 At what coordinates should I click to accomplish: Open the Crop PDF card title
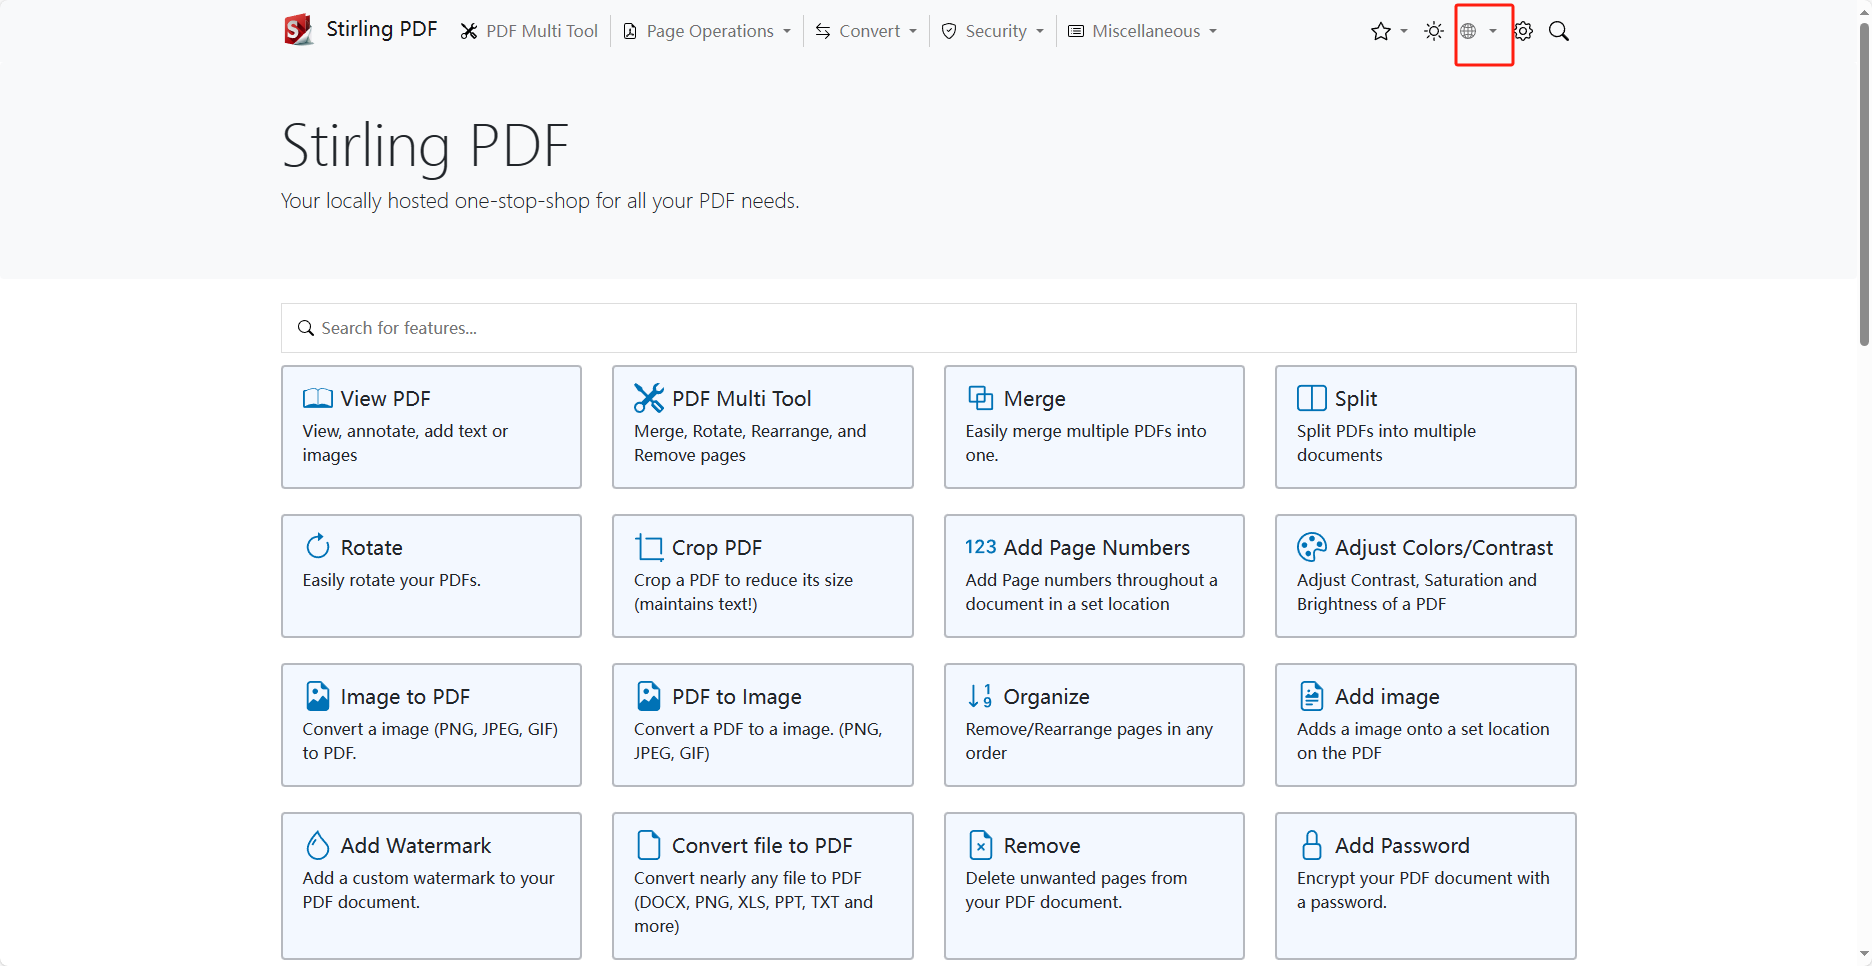[x=716, y=547]
